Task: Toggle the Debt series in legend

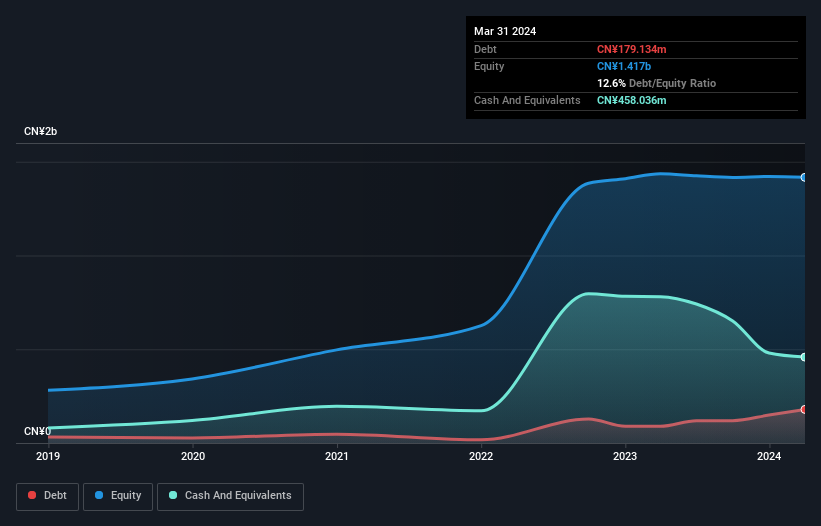Action: point(48,496)
